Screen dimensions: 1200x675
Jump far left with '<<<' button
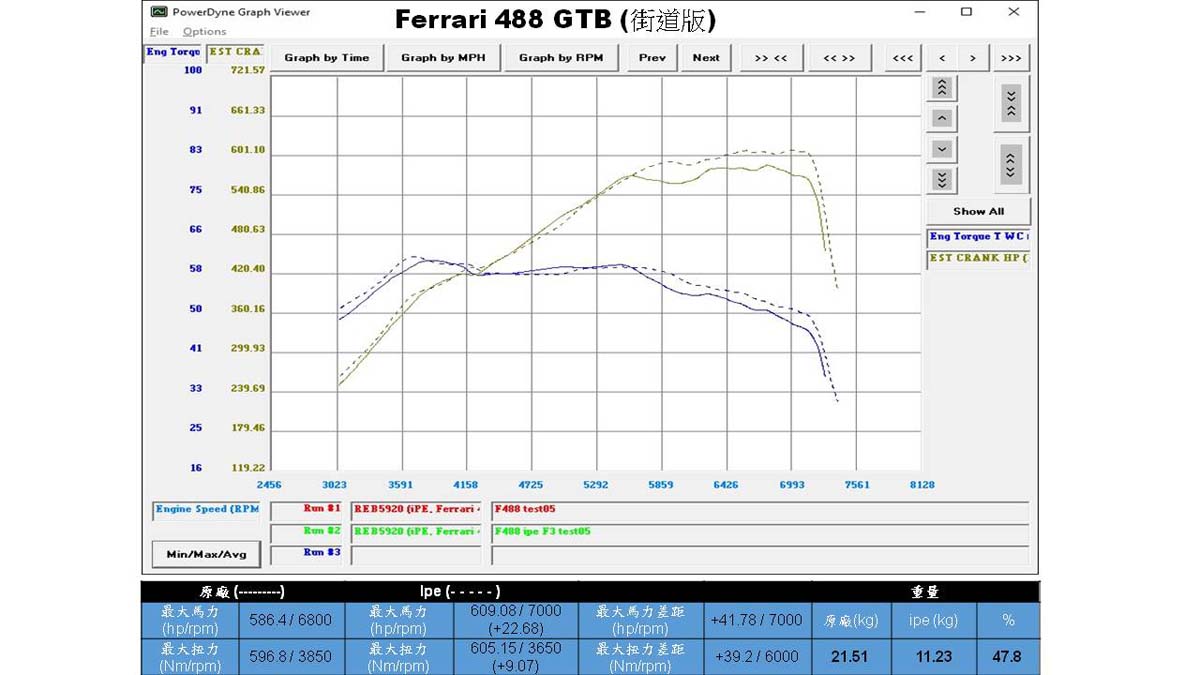point(902,58)
